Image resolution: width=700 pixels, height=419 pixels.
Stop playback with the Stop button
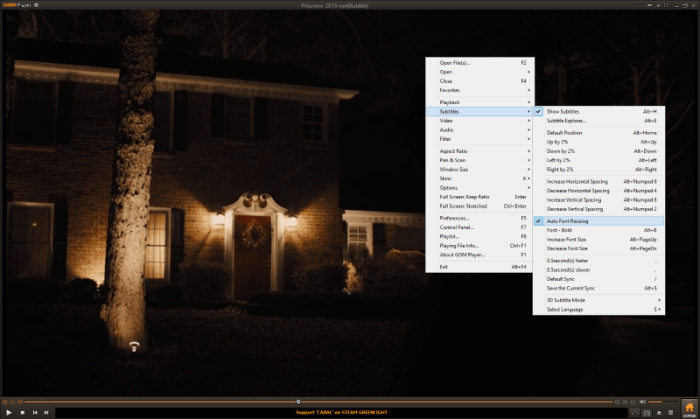coord(22,411)
